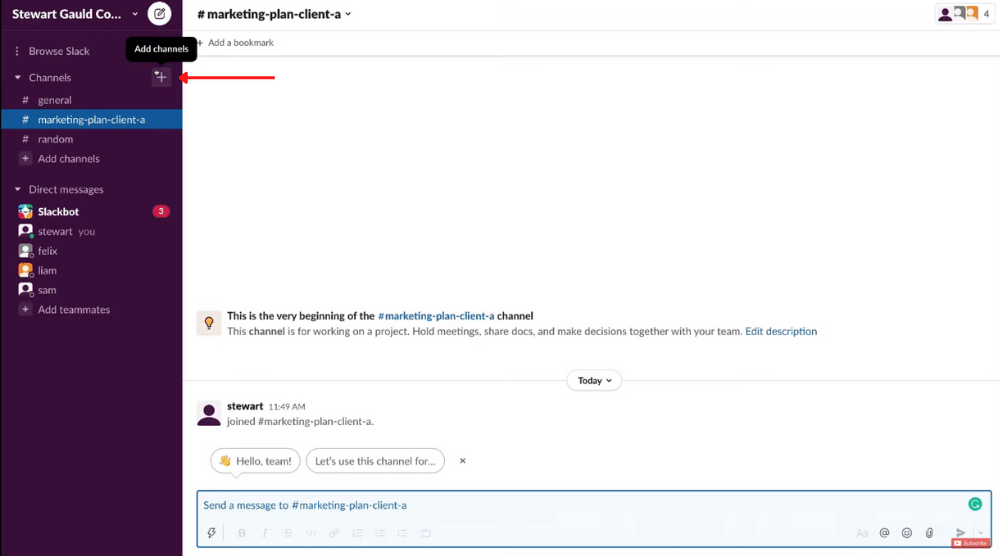Click the Grammarly icon in message box
The width and height of the screenshot is (1000, 556).
[974, 504]
